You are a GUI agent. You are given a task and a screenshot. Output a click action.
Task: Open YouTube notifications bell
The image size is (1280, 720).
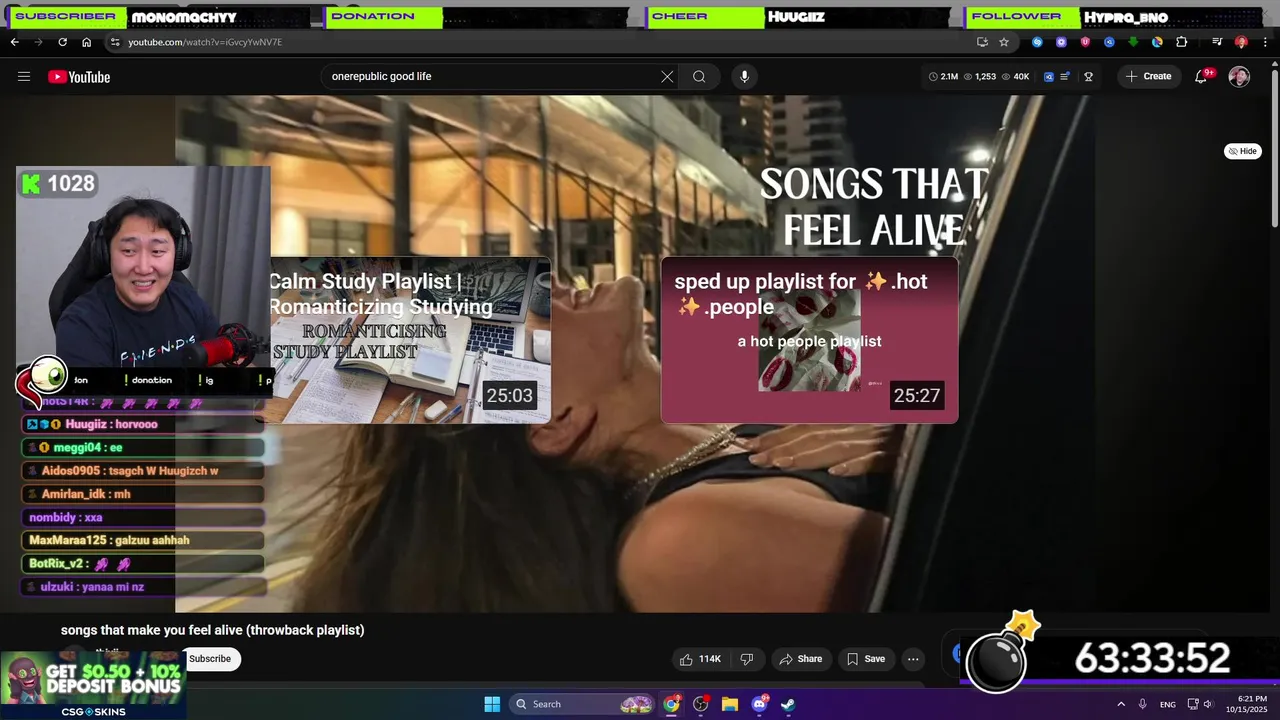(1202, 77)
